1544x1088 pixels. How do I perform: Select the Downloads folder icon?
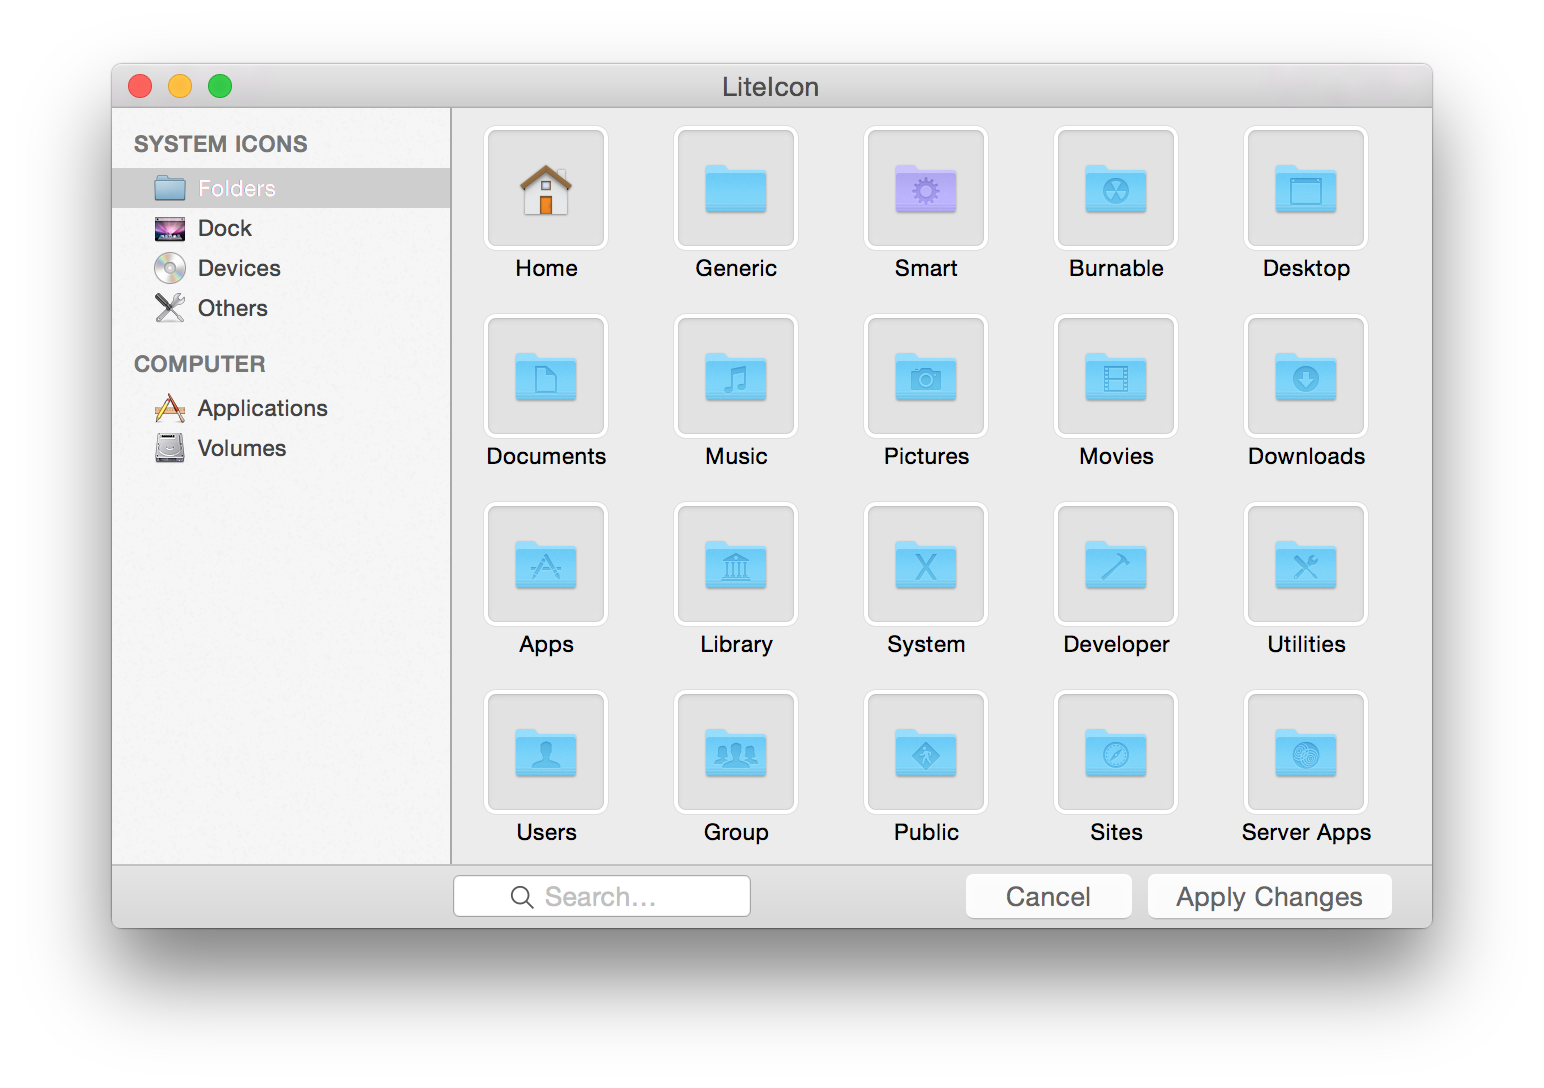[1306, 376]
